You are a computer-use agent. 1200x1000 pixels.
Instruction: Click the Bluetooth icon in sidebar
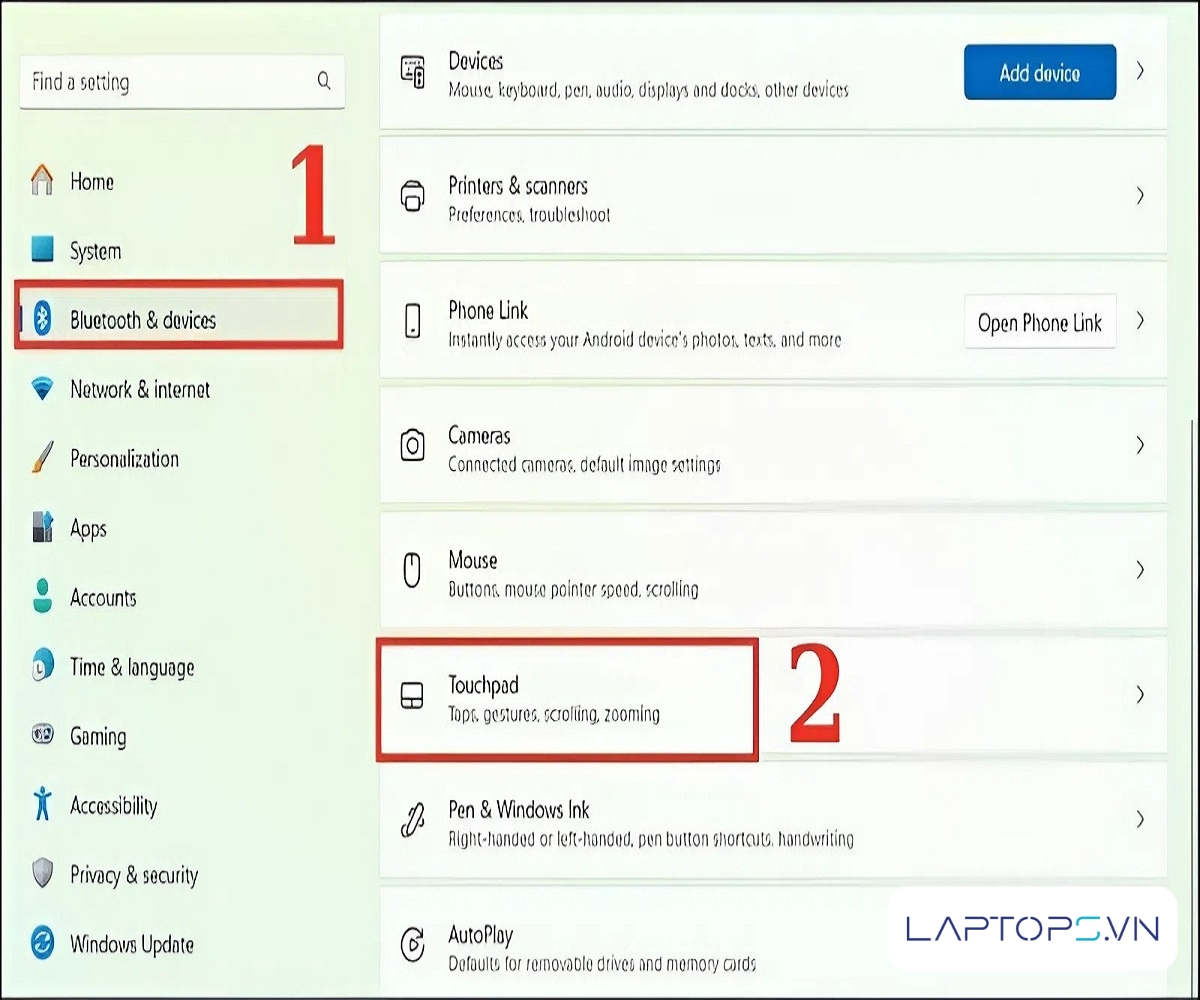tap(42, 319)
